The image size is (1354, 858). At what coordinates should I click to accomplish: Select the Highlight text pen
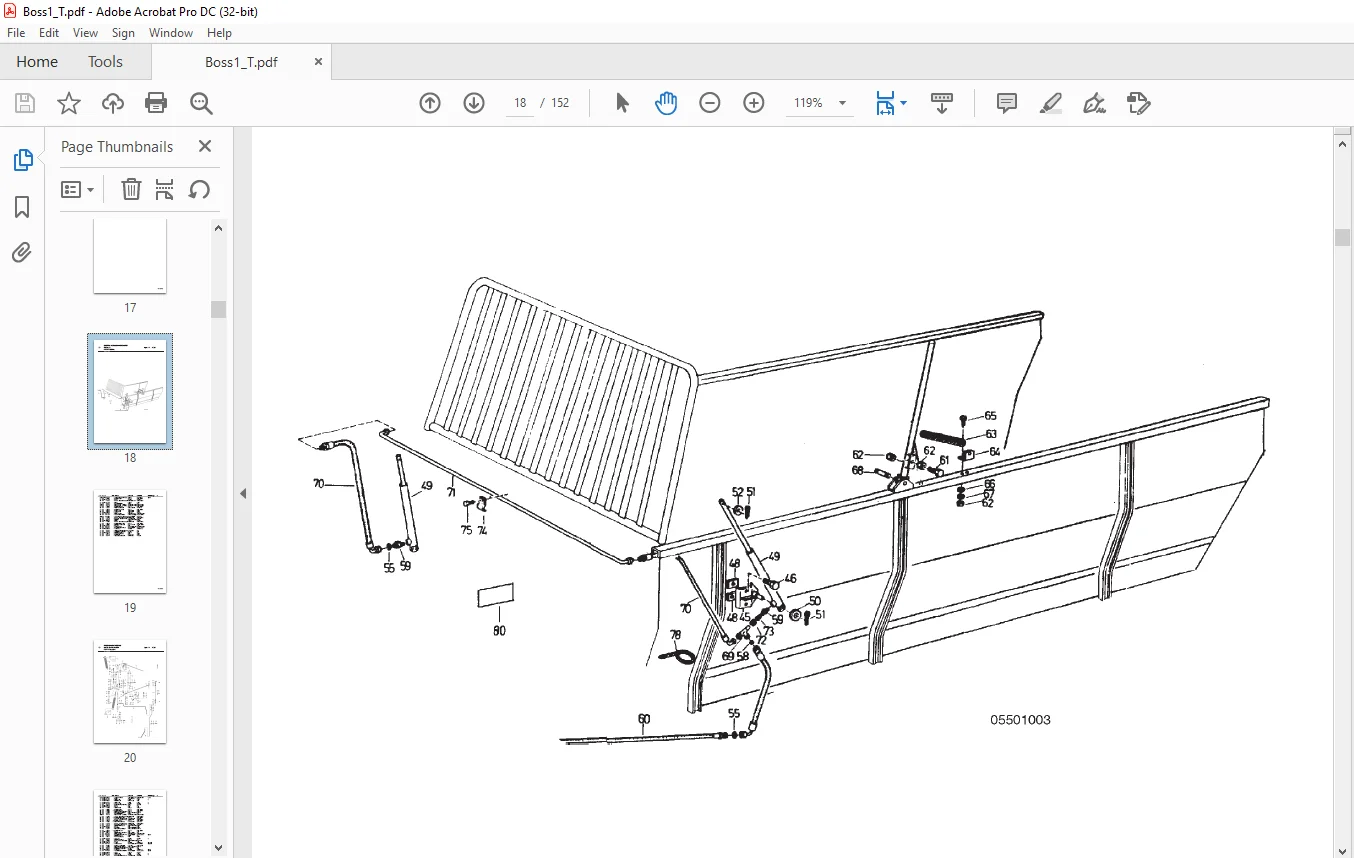coord(1051,103)
